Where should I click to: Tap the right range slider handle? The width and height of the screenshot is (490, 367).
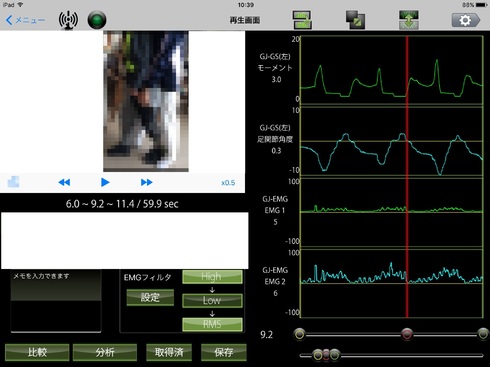click(x=483, y=334)
